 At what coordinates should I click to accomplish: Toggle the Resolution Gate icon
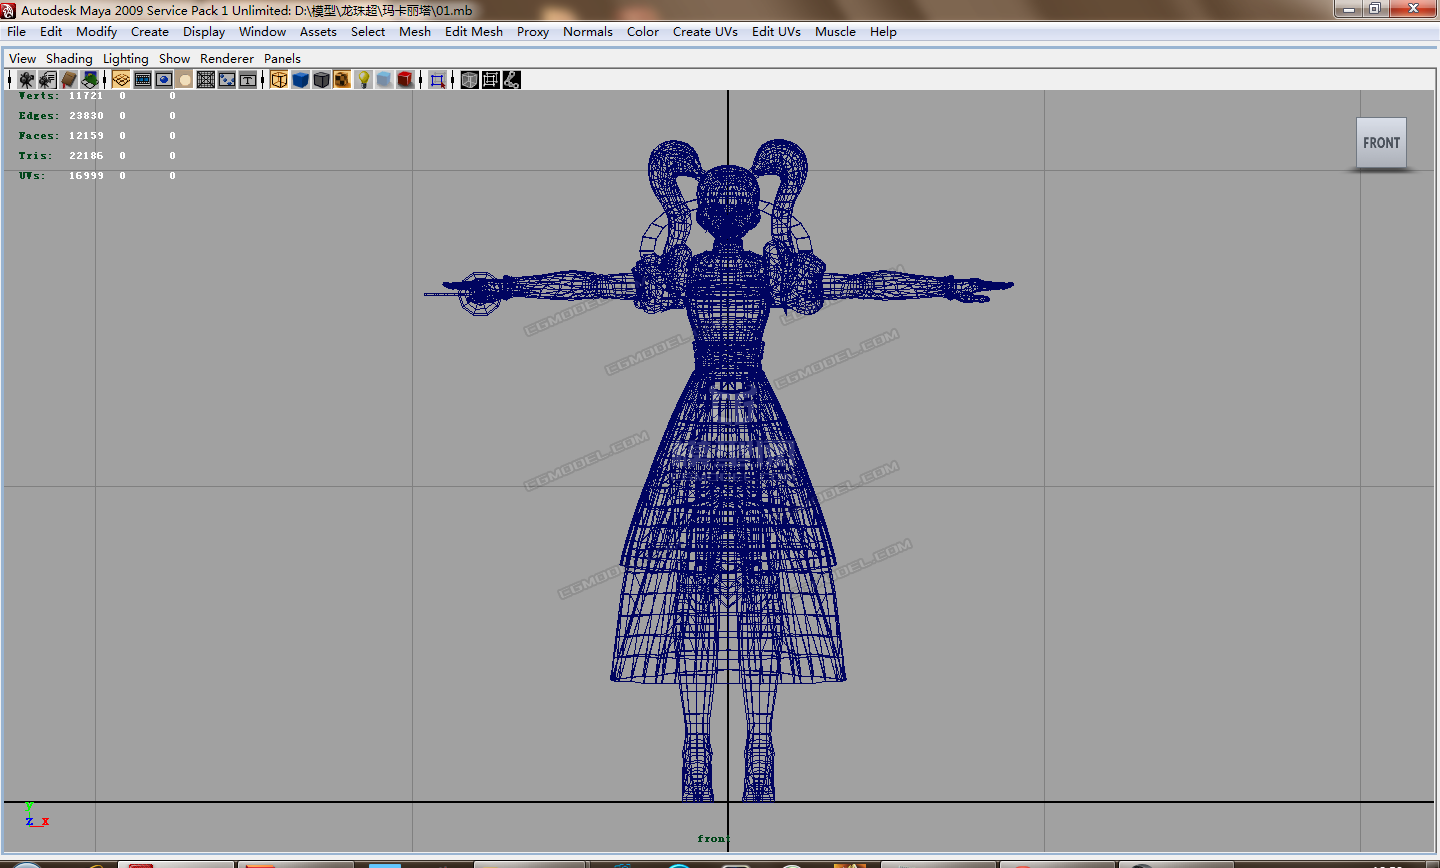[x=164, y=79]
